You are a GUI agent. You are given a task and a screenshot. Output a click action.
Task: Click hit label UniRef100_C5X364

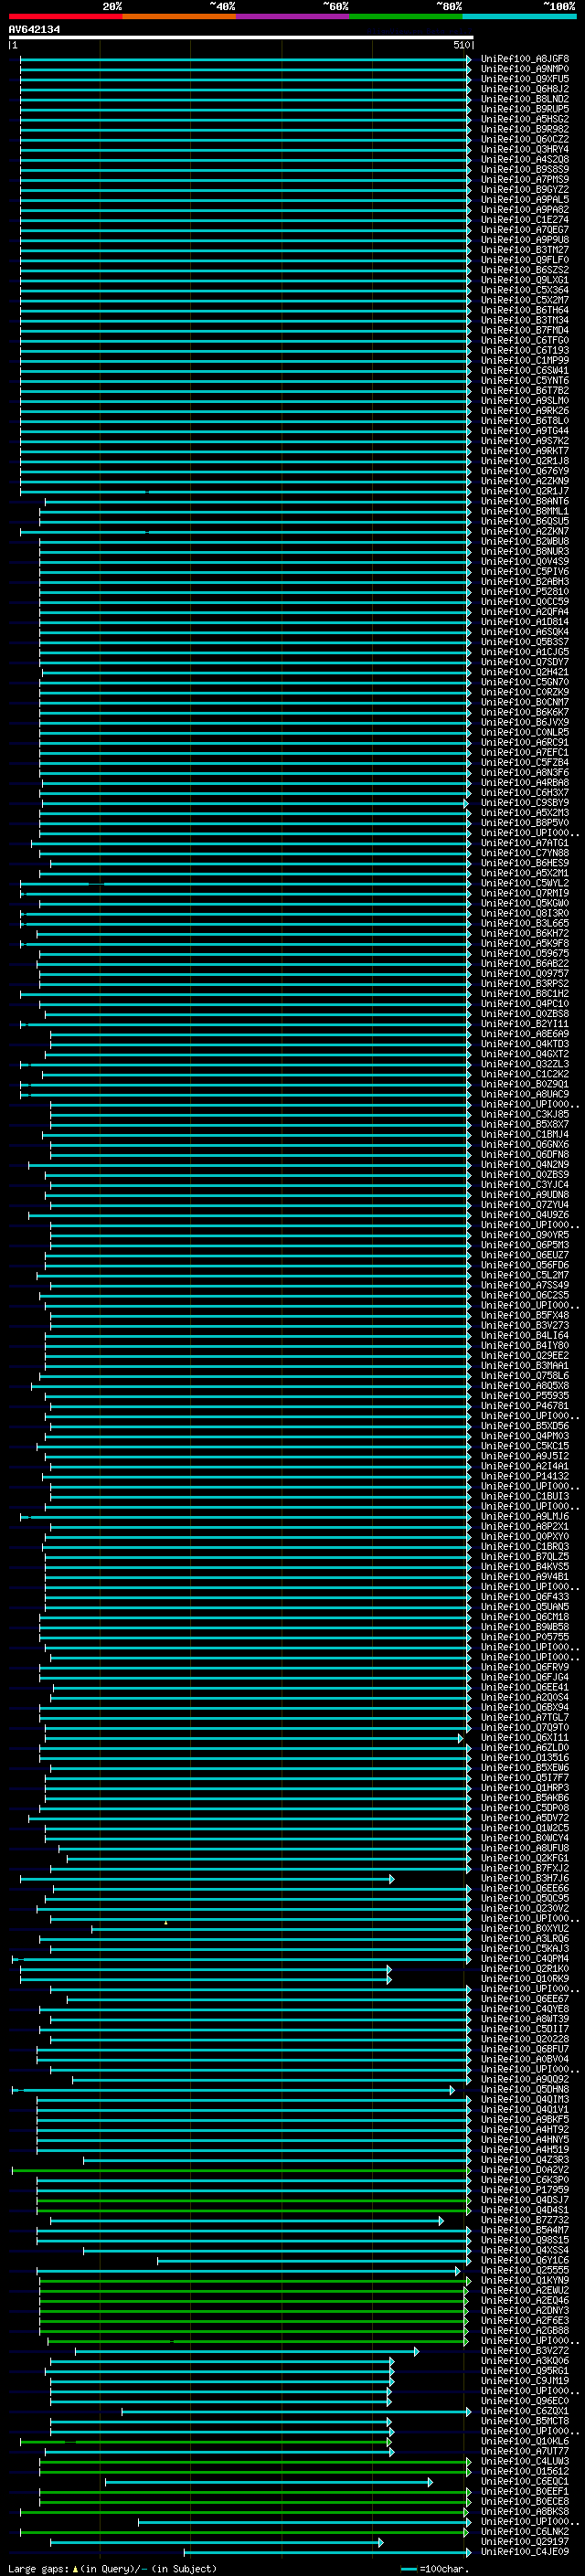[x=524, y=290]
